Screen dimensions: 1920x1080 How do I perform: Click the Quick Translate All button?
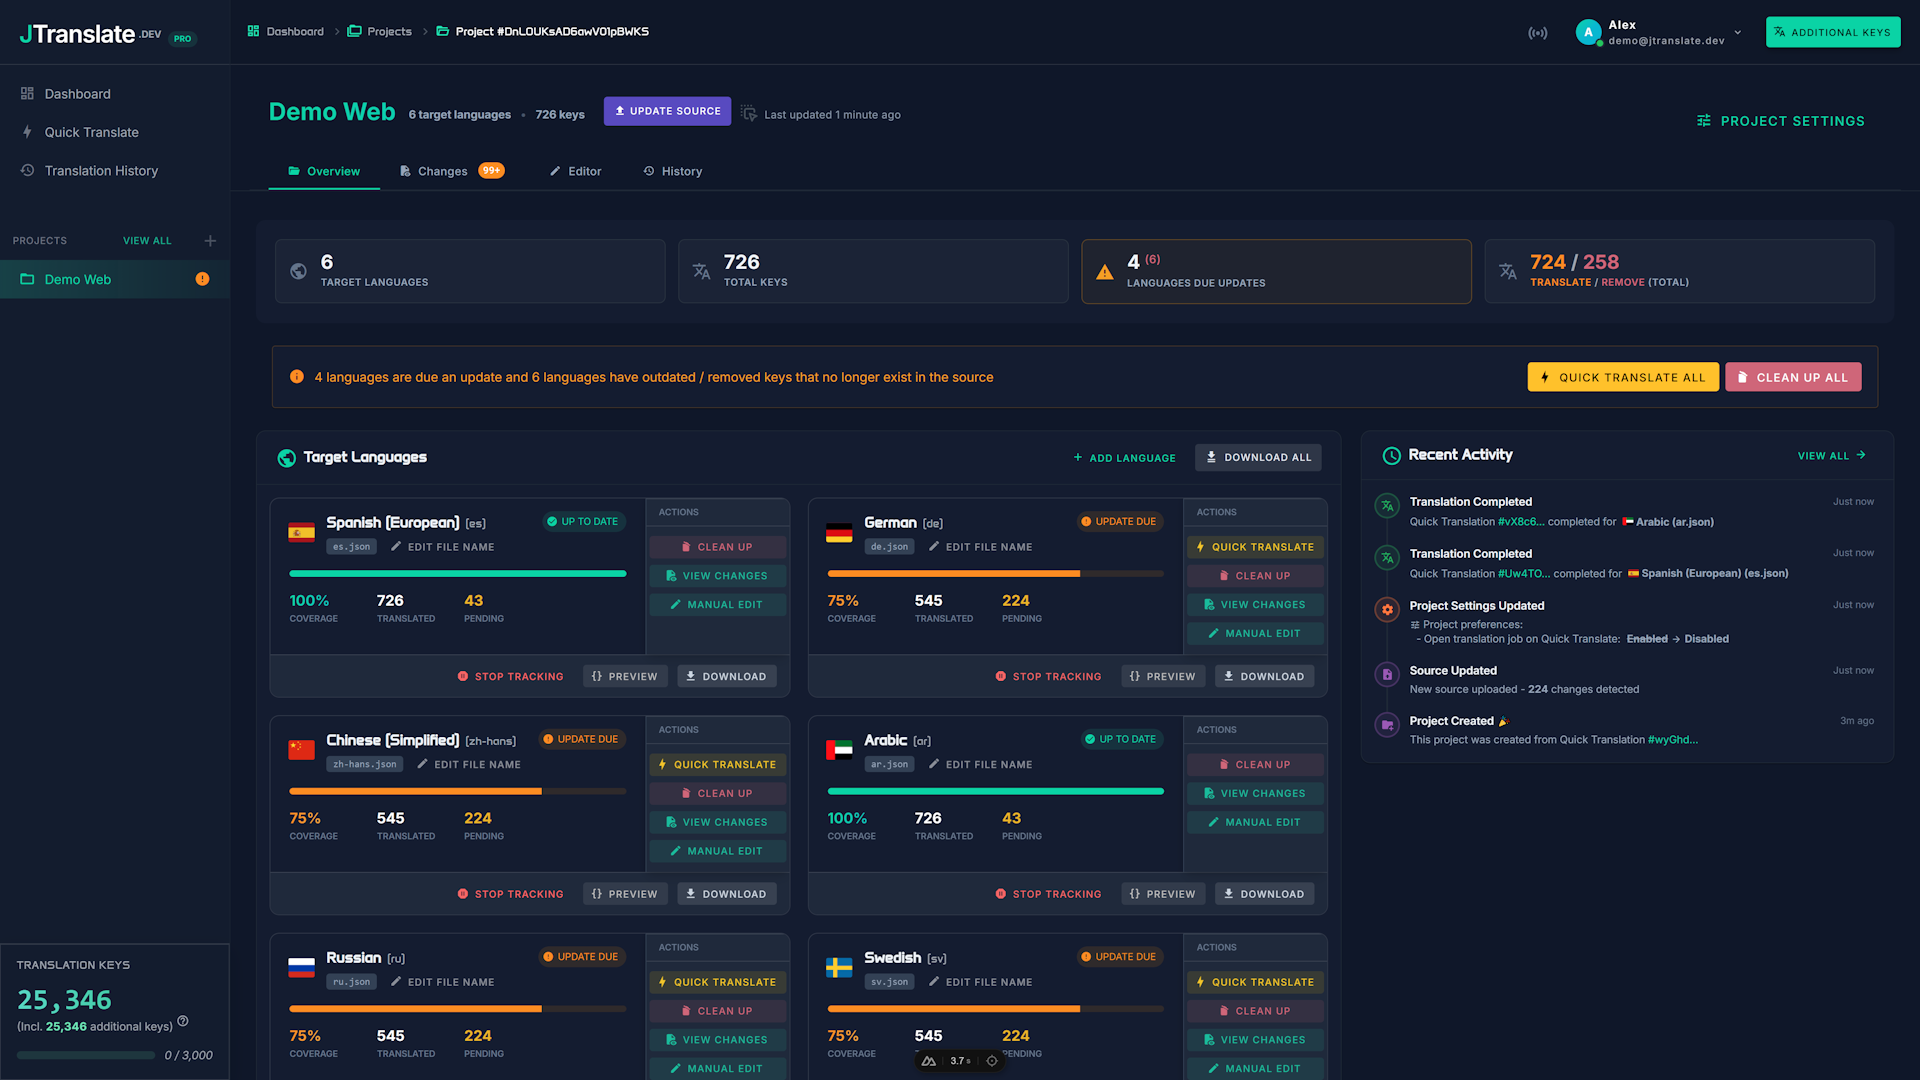[x=1622, y=377]
